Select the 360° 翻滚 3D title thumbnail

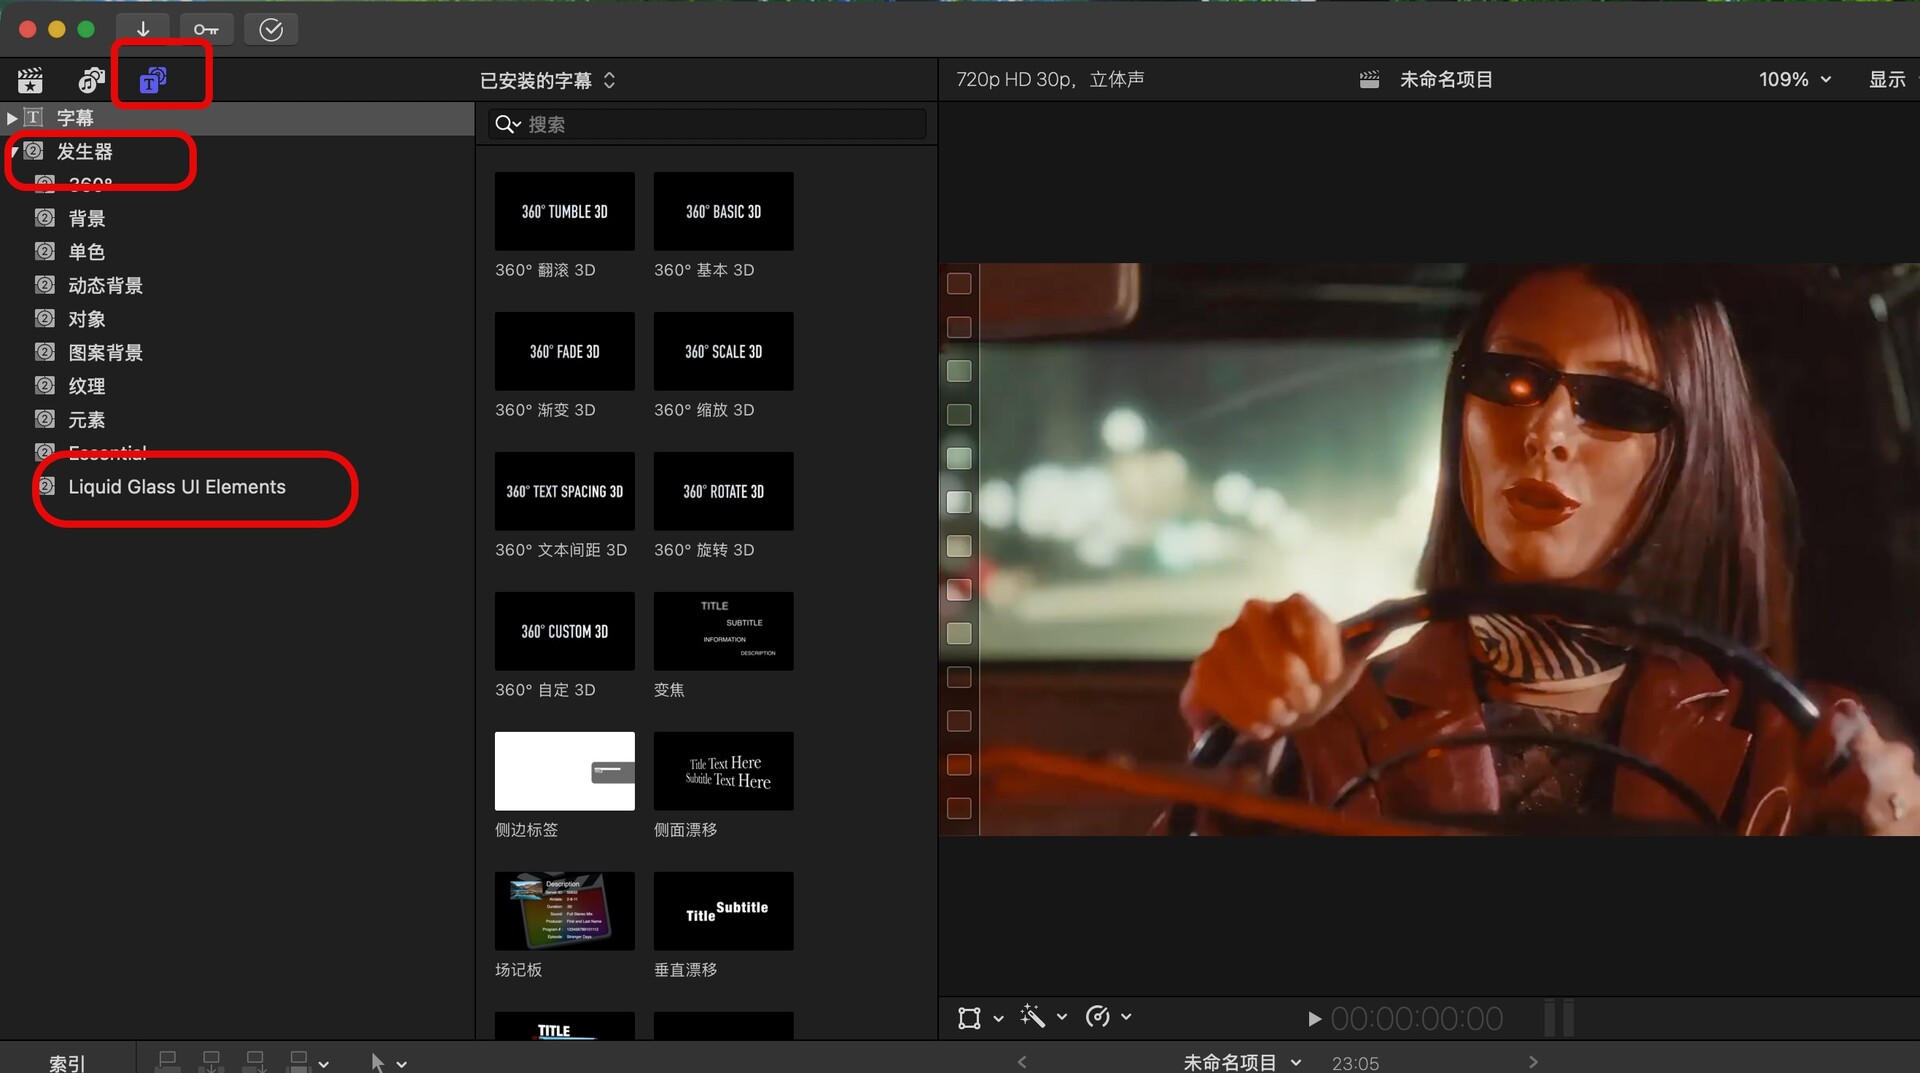tap(564, 212)
